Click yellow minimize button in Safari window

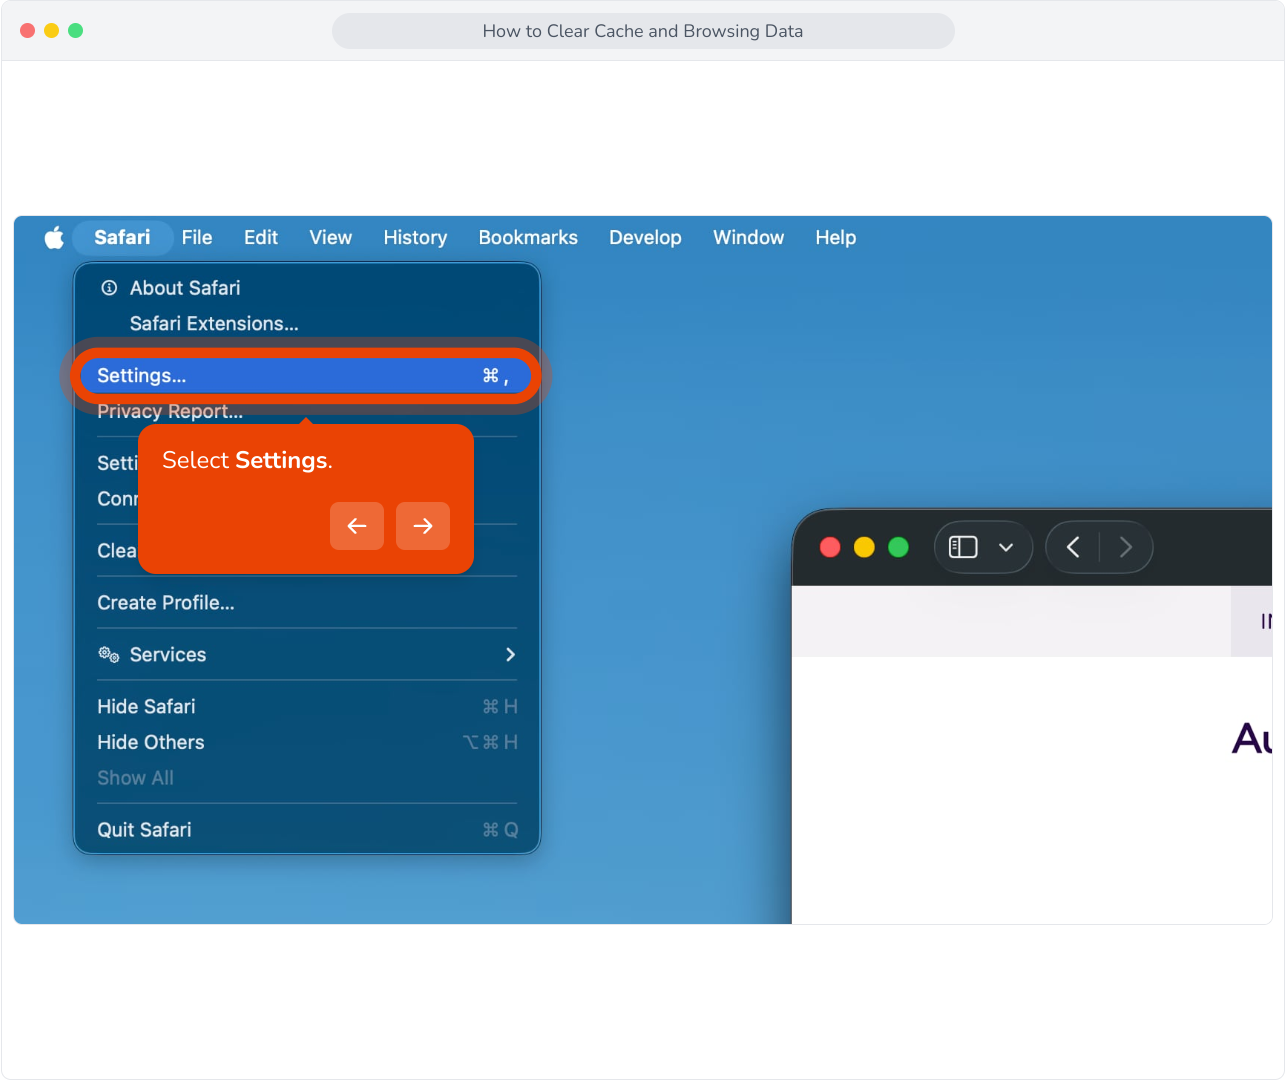[865, 547]
